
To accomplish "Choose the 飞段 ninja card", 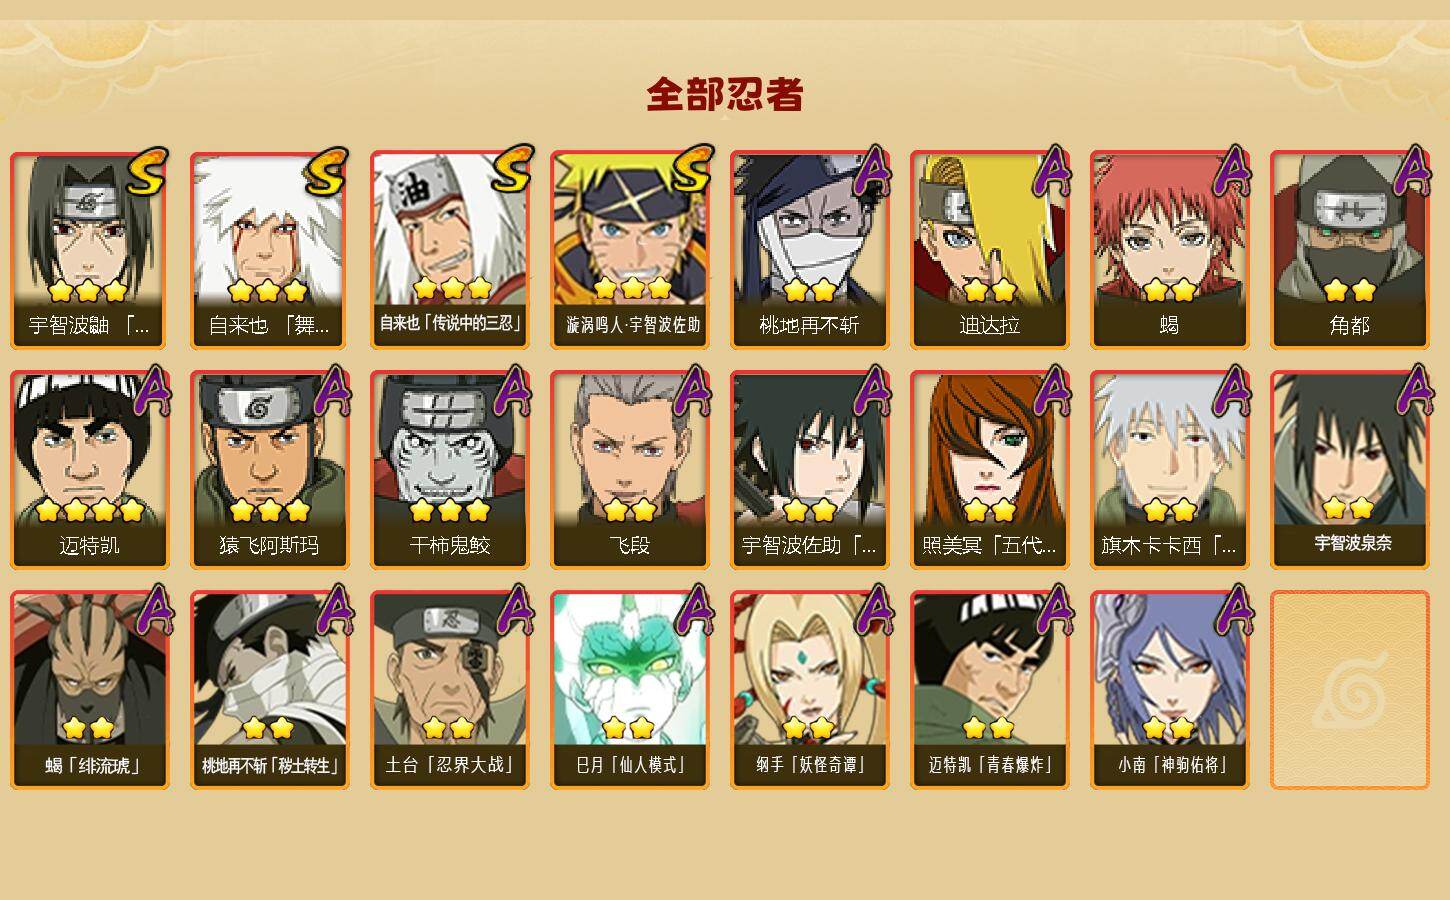I will coord(629,470).
